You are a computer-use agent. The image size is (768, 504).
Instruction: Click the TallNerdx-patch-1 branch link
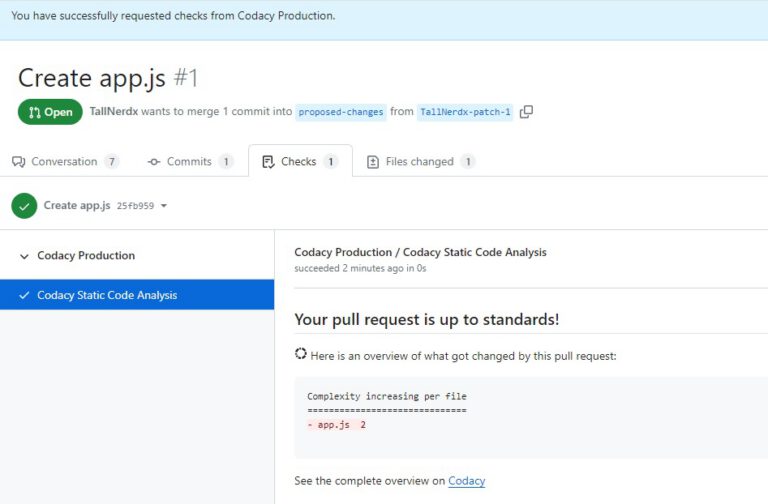465,112
